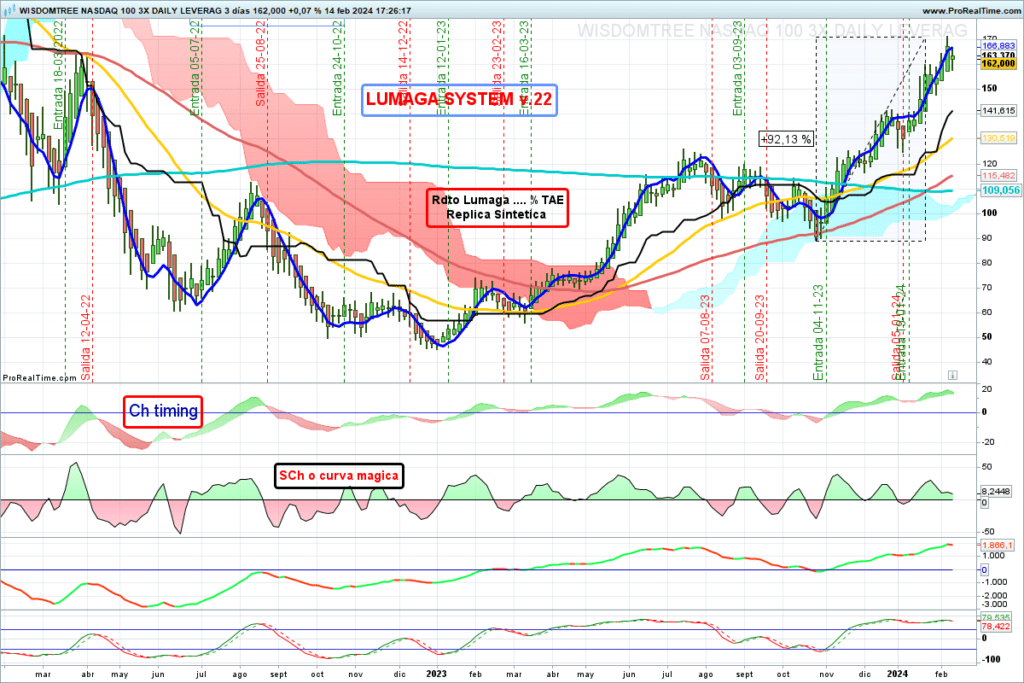Click the blue 166,883 price axis label
The height and width of the screenshot is (683, 1024).
[998, 46]
